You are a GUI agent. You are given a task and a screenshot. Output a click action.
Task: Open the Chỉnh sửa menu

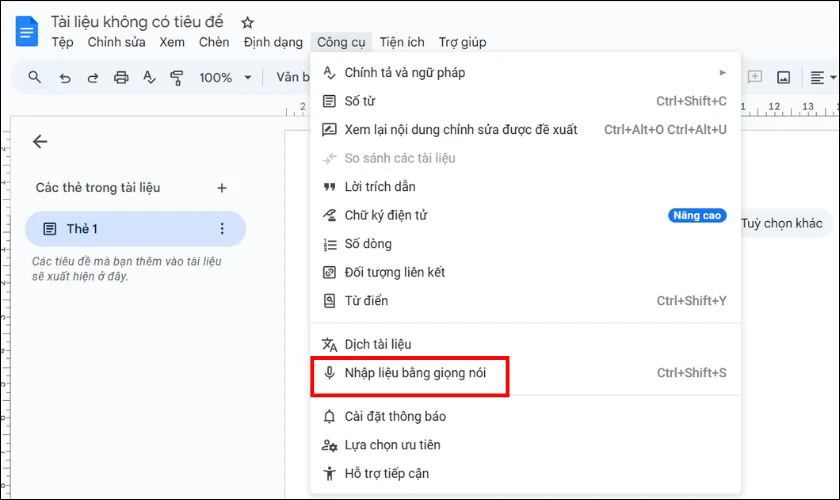116,42
